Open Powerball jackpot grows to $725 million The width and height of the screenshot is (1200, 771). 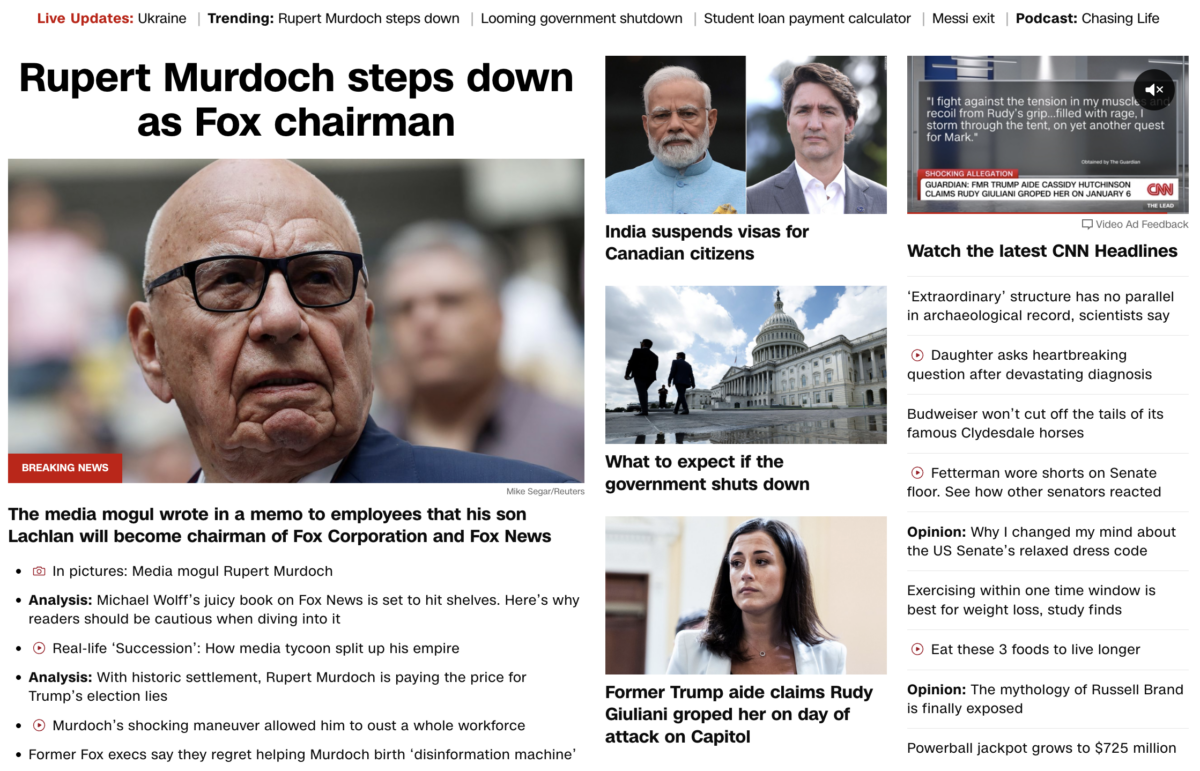click(x=1041, y=748)
